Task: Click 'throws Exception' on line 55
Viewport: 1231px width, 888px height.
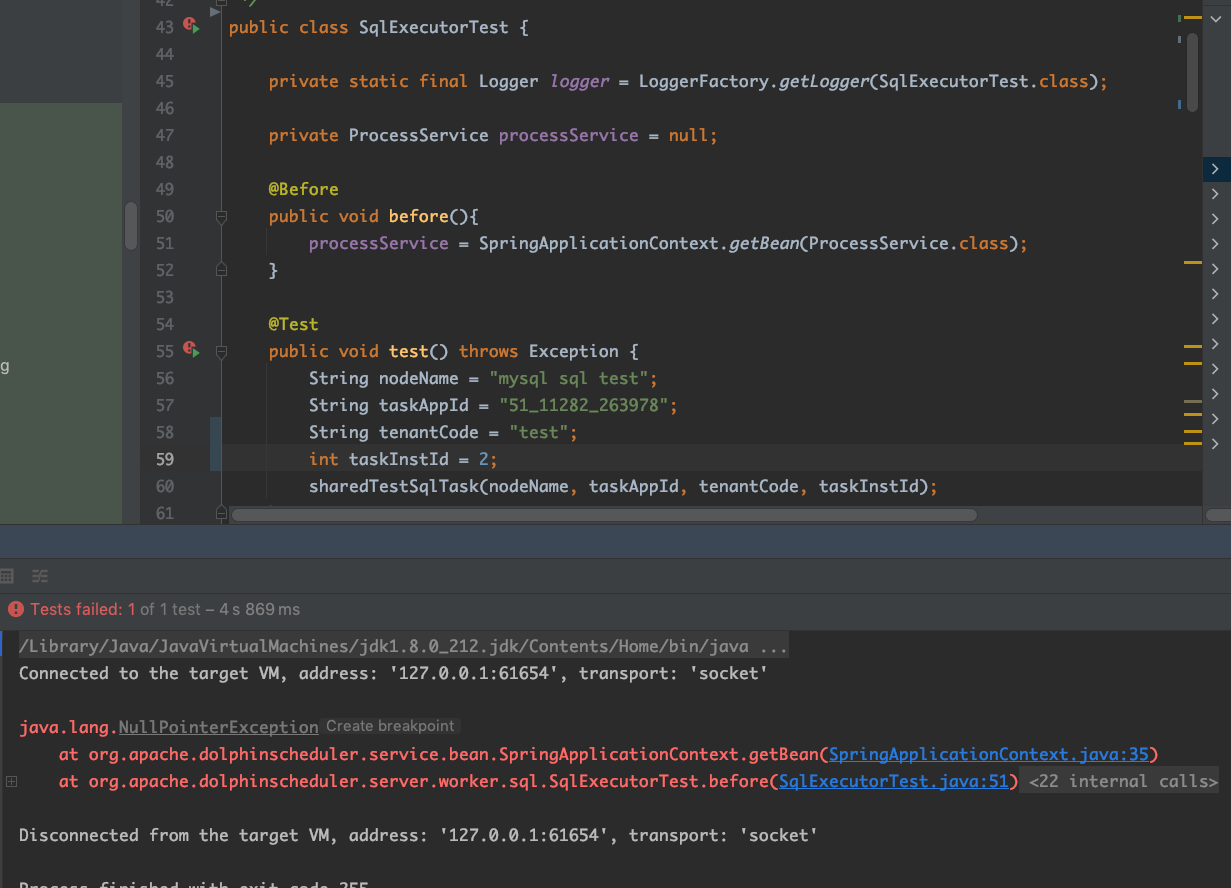Action: (538, 351)
